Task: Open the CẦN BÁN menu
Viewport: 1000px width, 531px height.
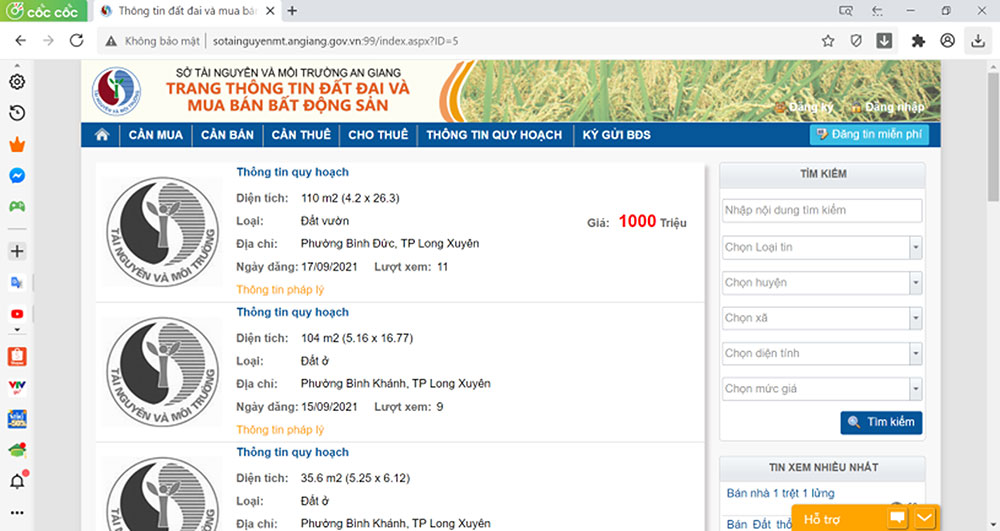Action: tap(227, 135)
